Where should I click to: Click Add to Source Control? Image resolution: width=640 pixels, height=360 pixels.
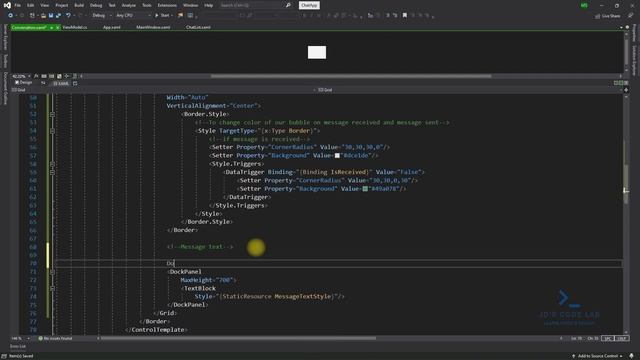(x=597, y=356)
